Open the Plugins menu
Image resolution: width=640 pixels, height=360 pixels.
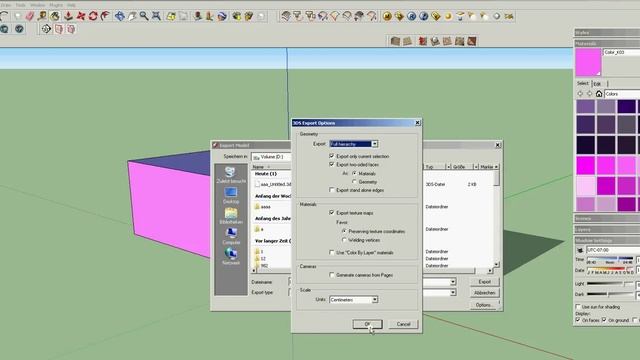[x=56, y=5]
